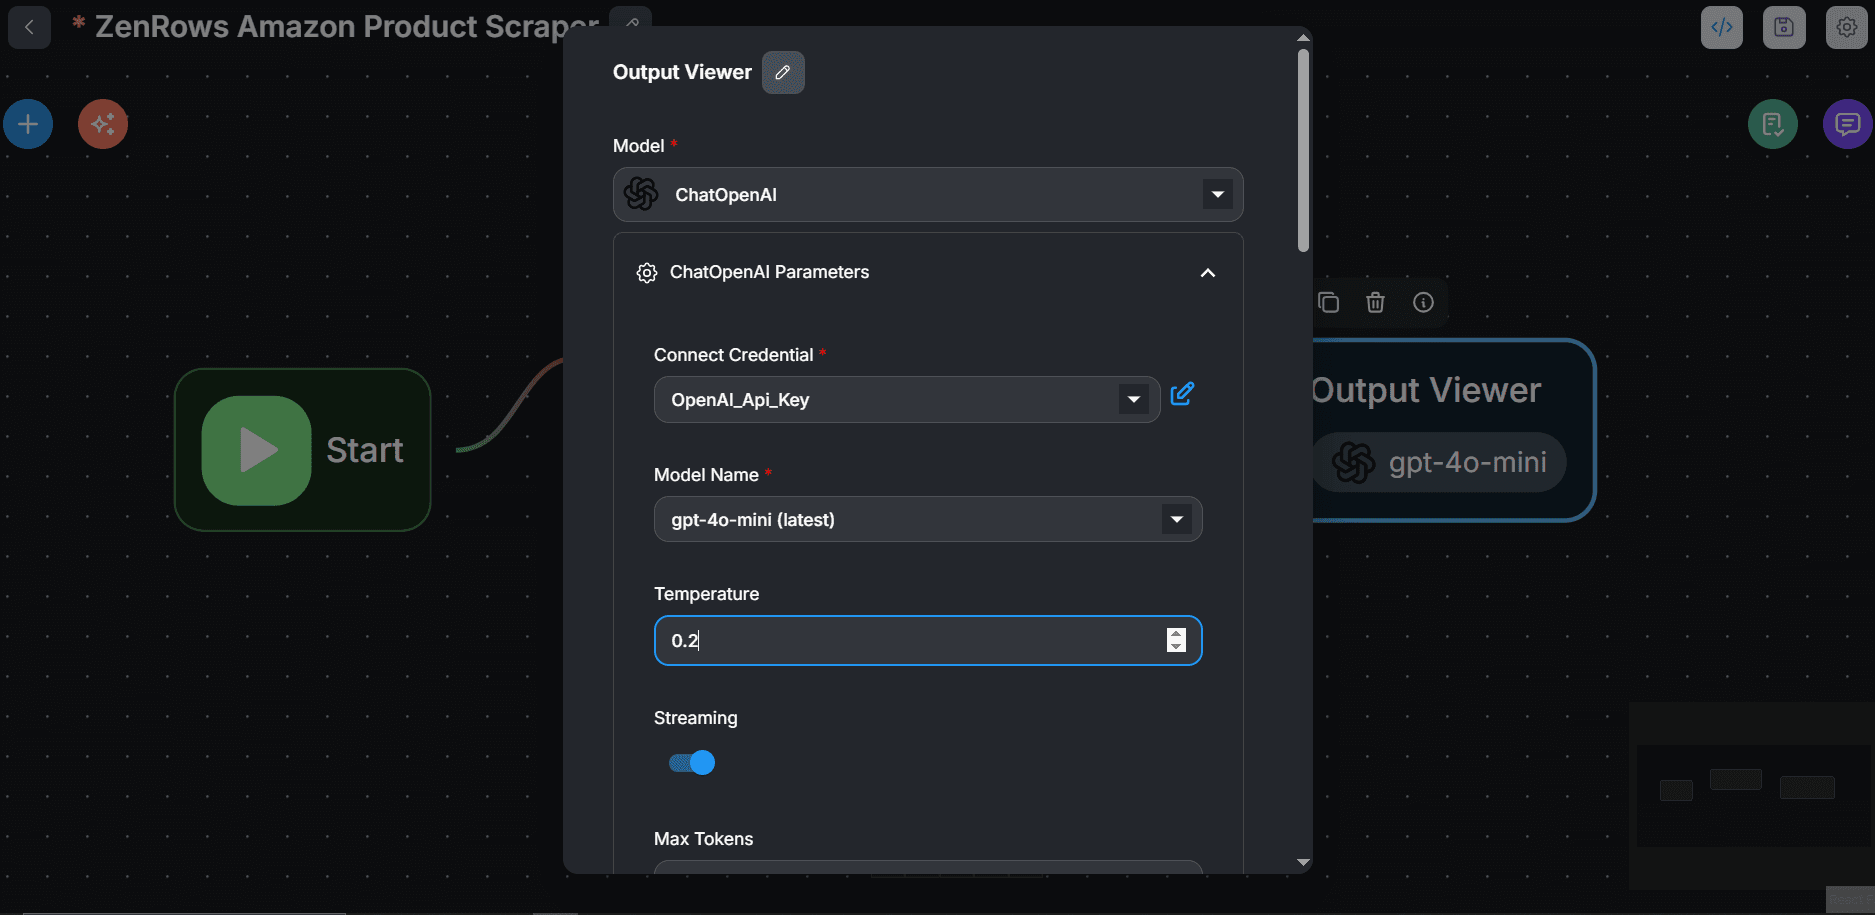
Task: Click the dialog scroll up arrow
Action: [x=1303, y=38]
